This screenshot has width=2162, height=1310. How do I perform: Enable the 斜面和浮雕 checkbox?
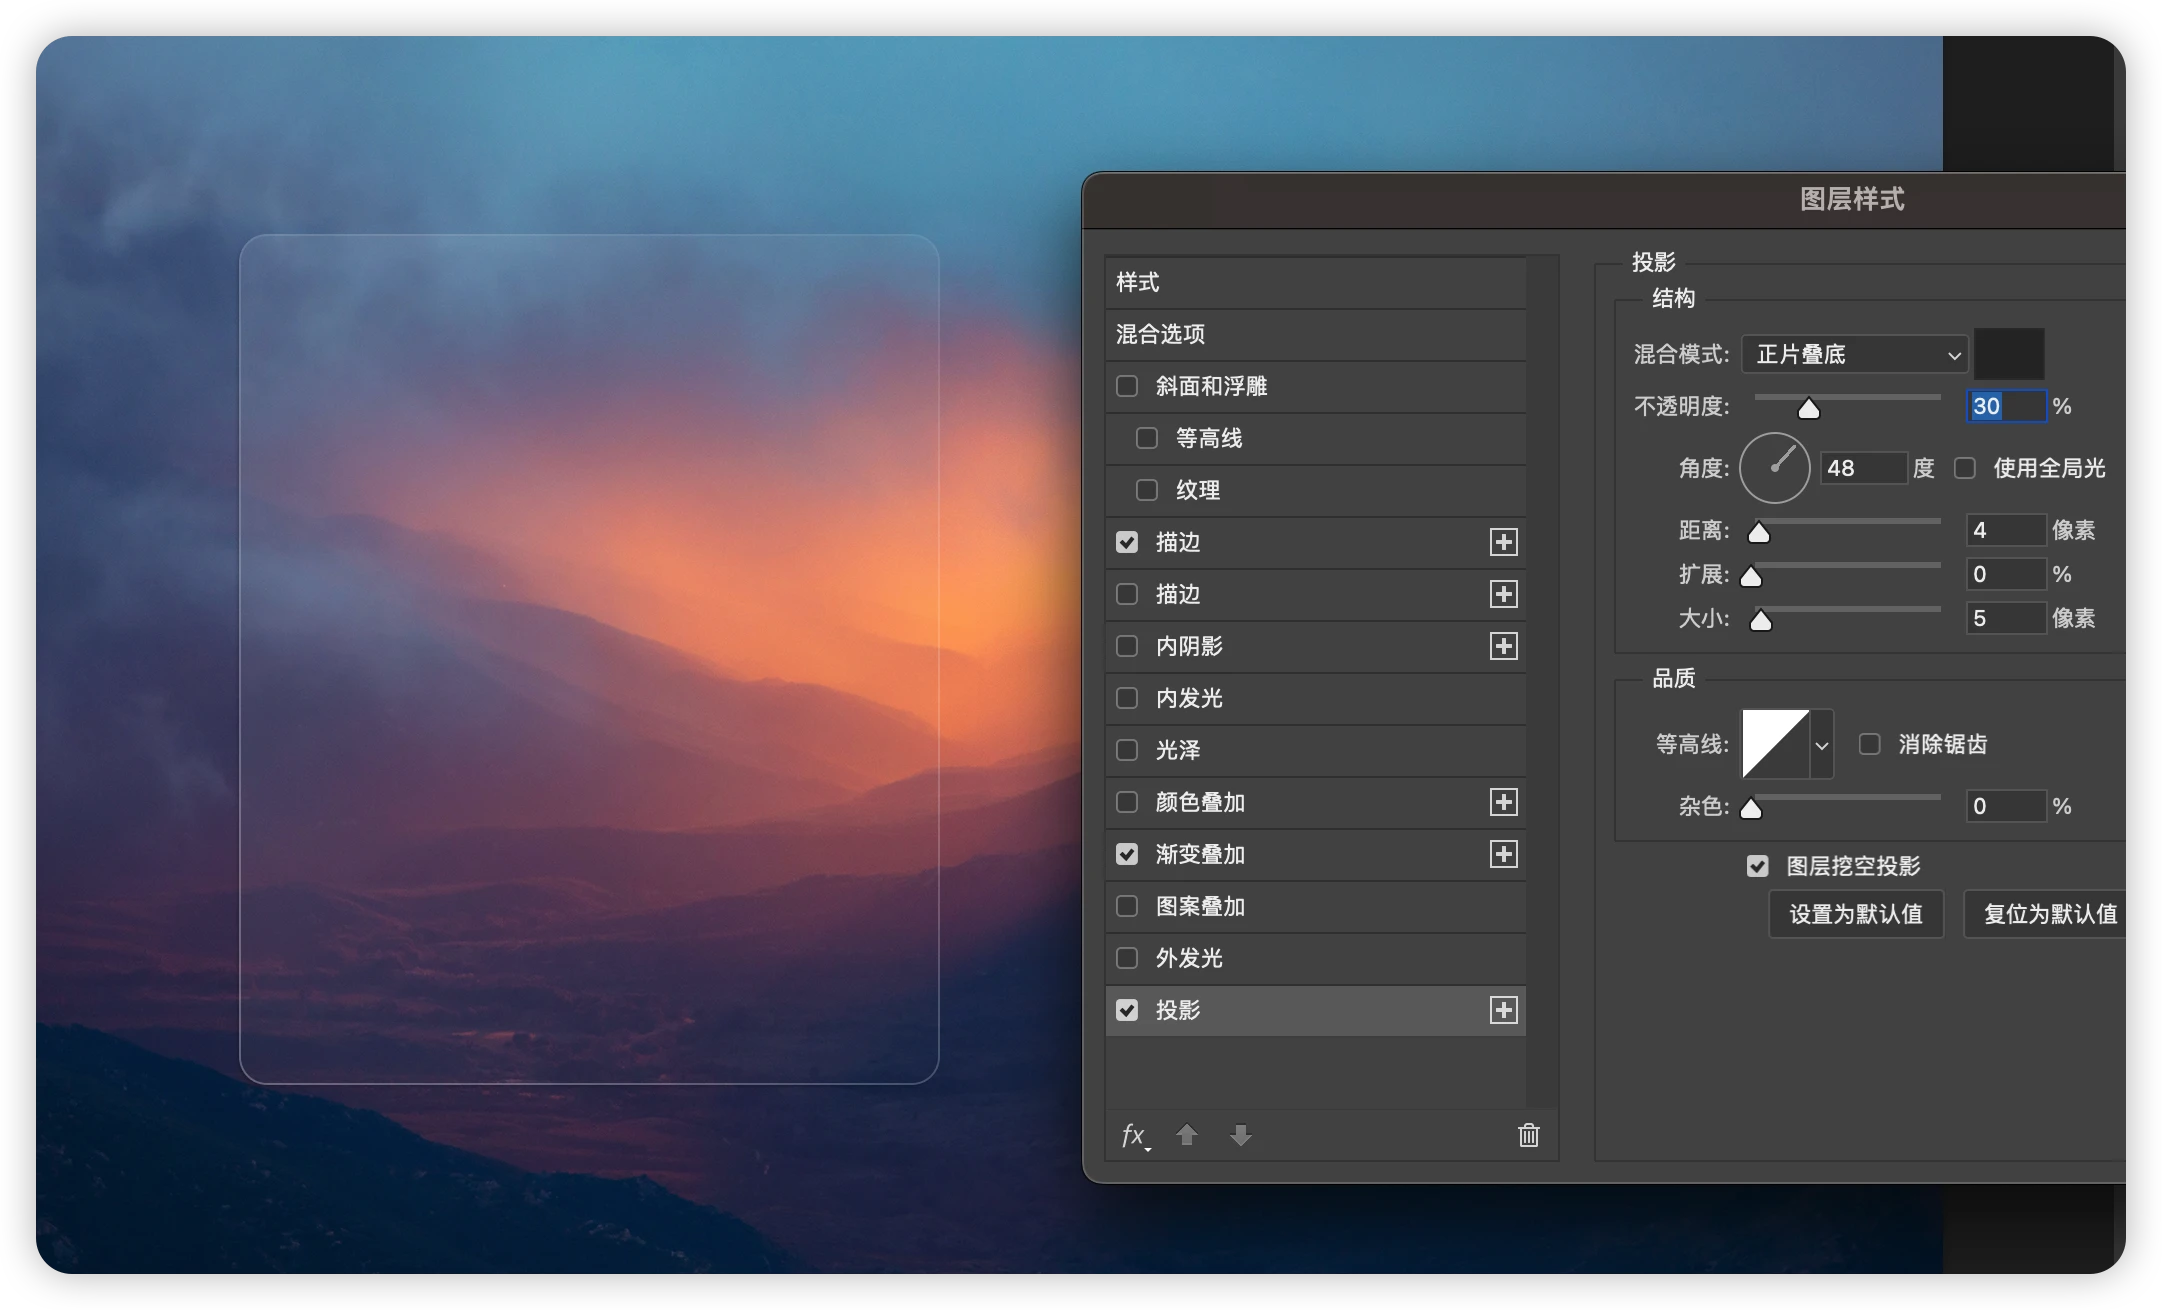point(1127,386)
